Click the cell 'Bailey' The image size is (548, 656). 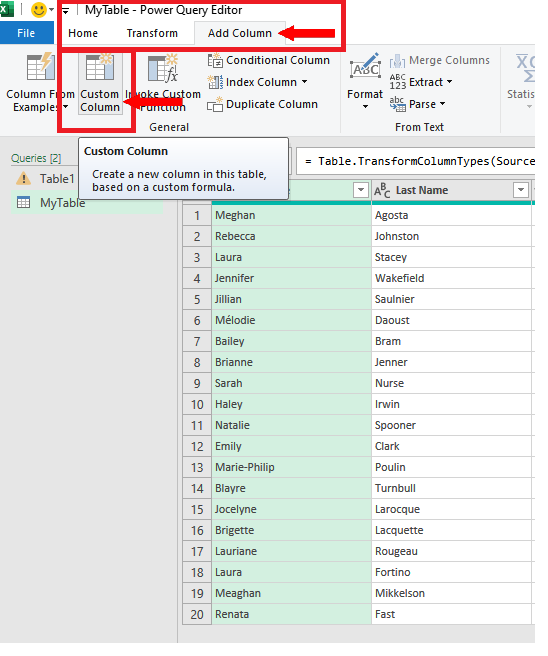point(292,341)
